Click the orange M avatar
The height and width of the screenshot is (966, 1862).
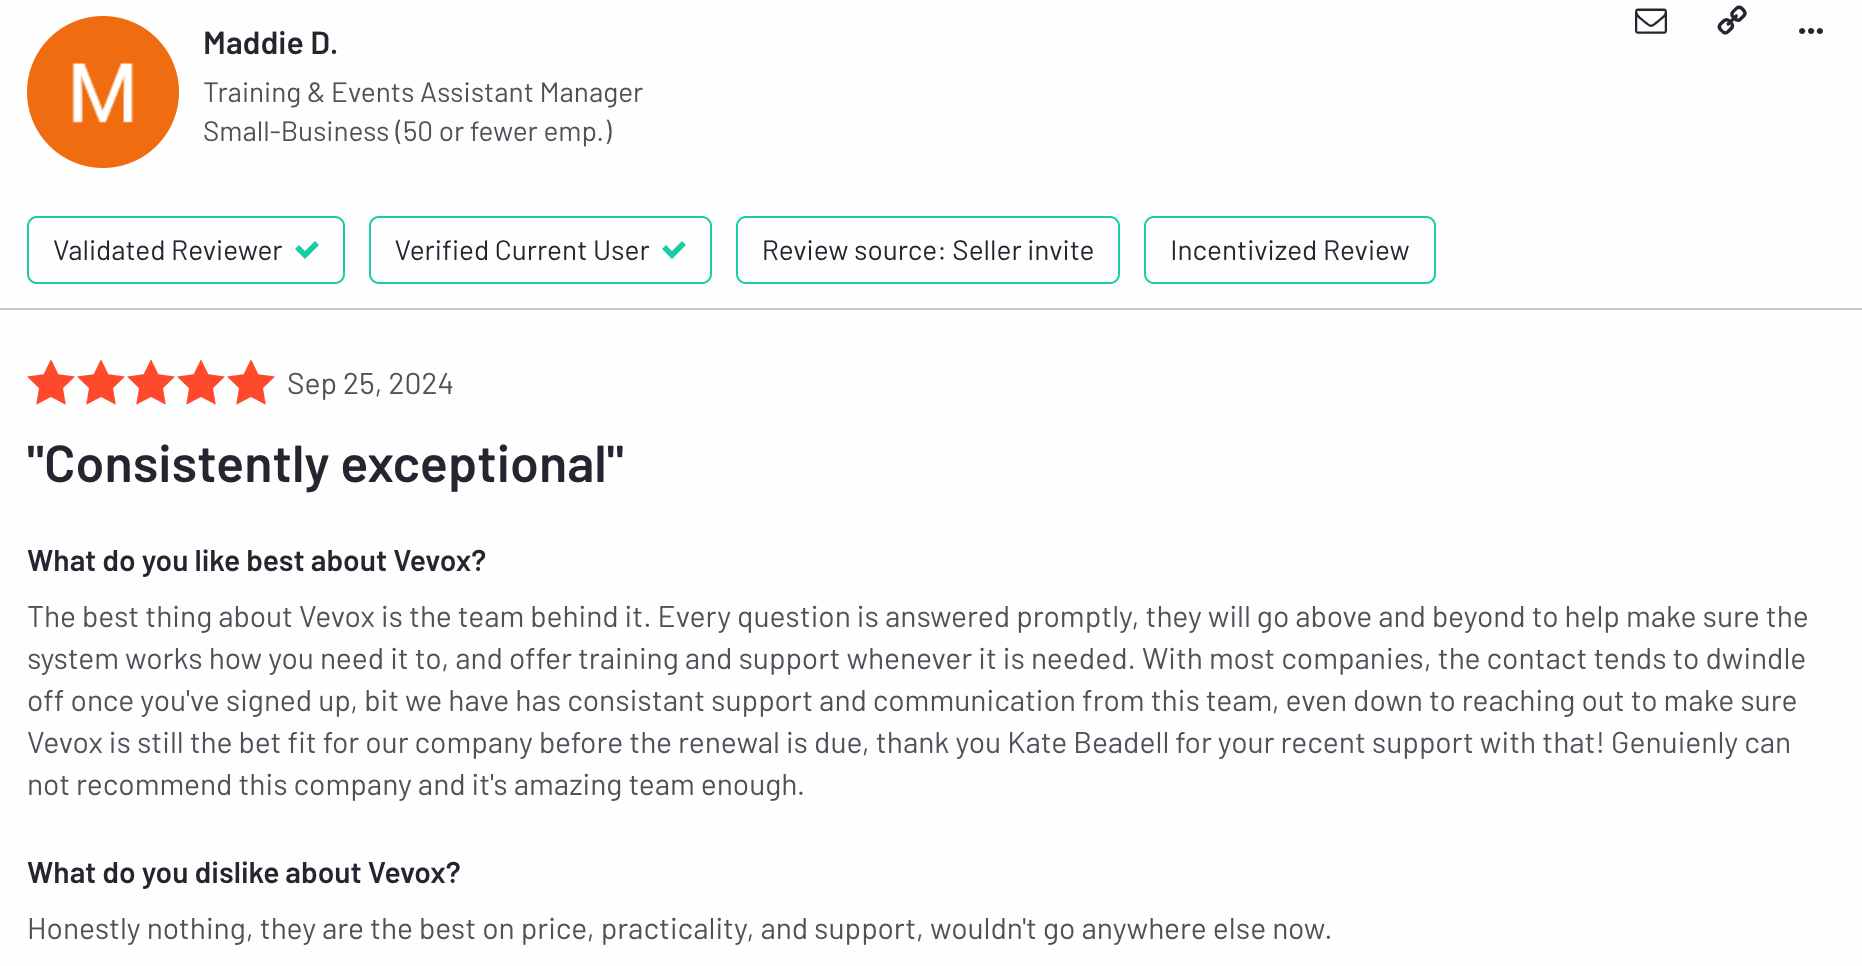coord(103,92)
